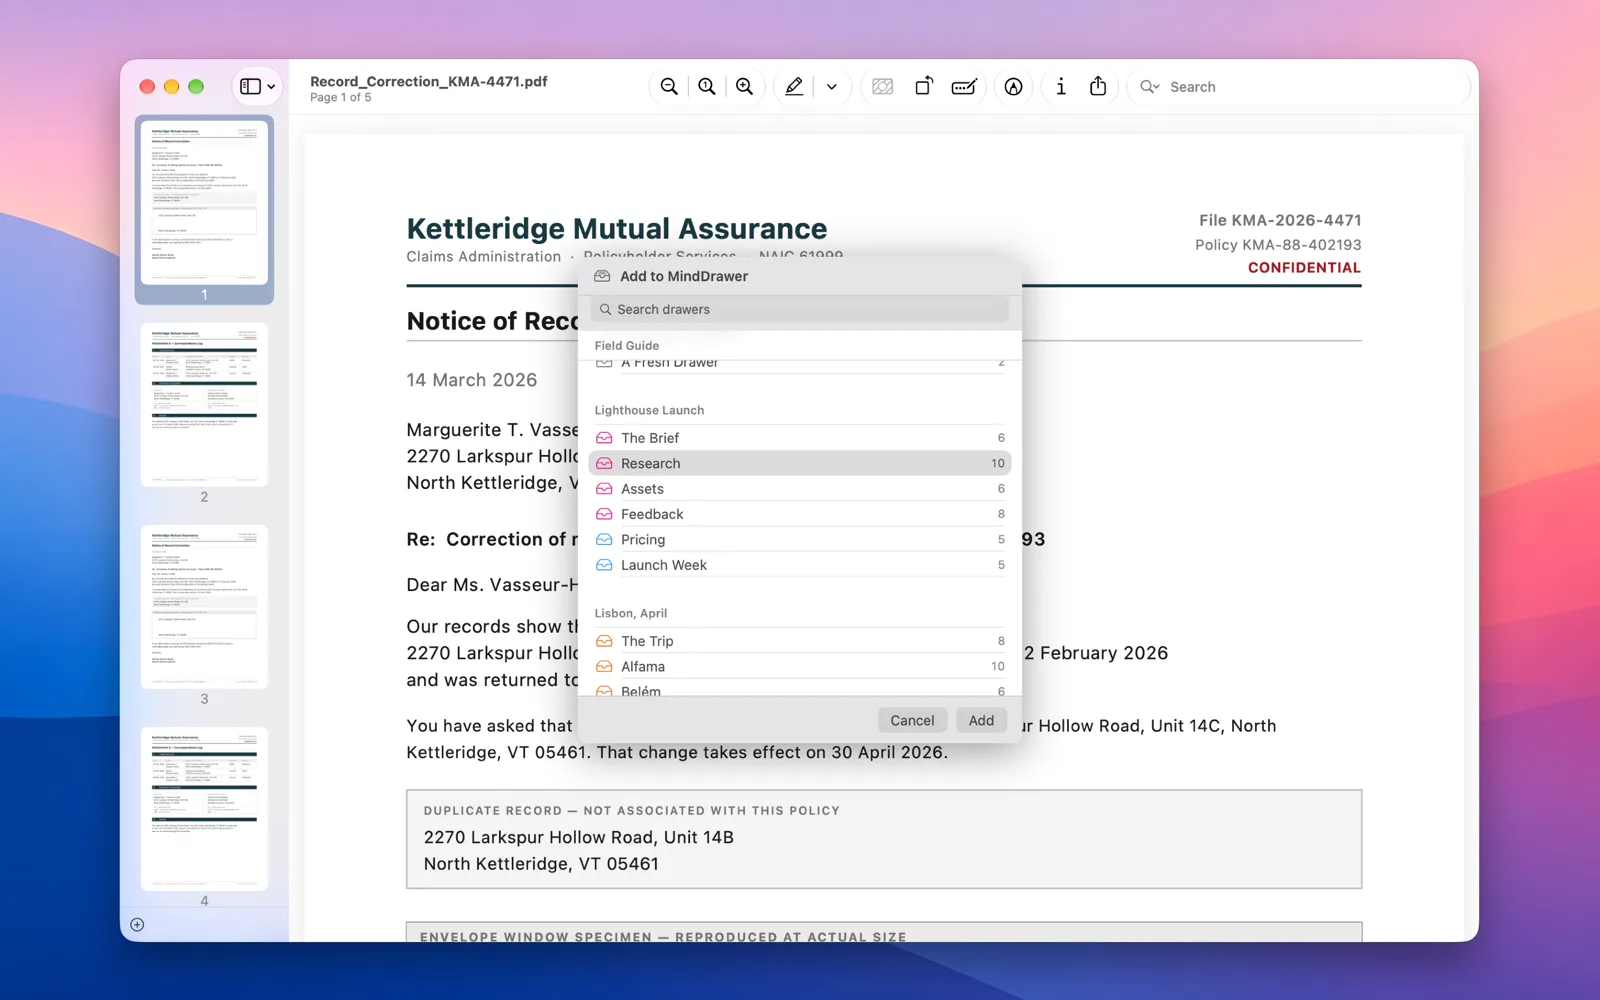
Task: Pick the Alfama drawer
Action: coord(800,667)
